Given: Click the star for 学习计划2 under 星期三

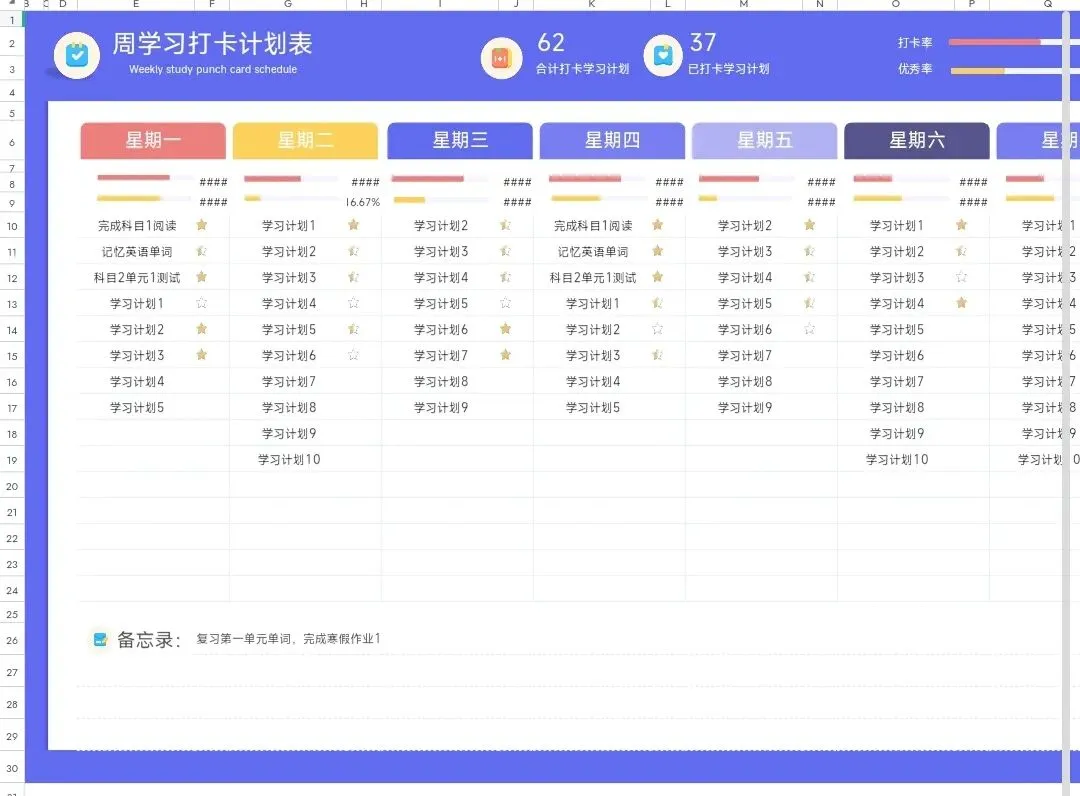Looking at the screenshot, I should 506,225.
